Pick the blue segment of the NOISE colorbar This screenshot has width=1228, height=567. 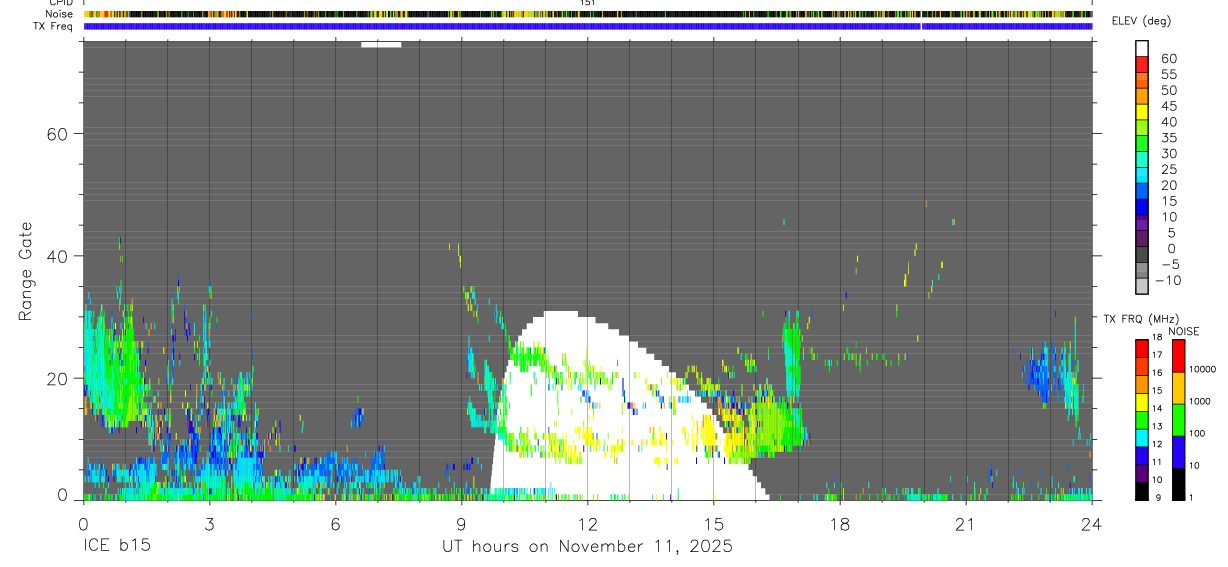coord(1178,452)
